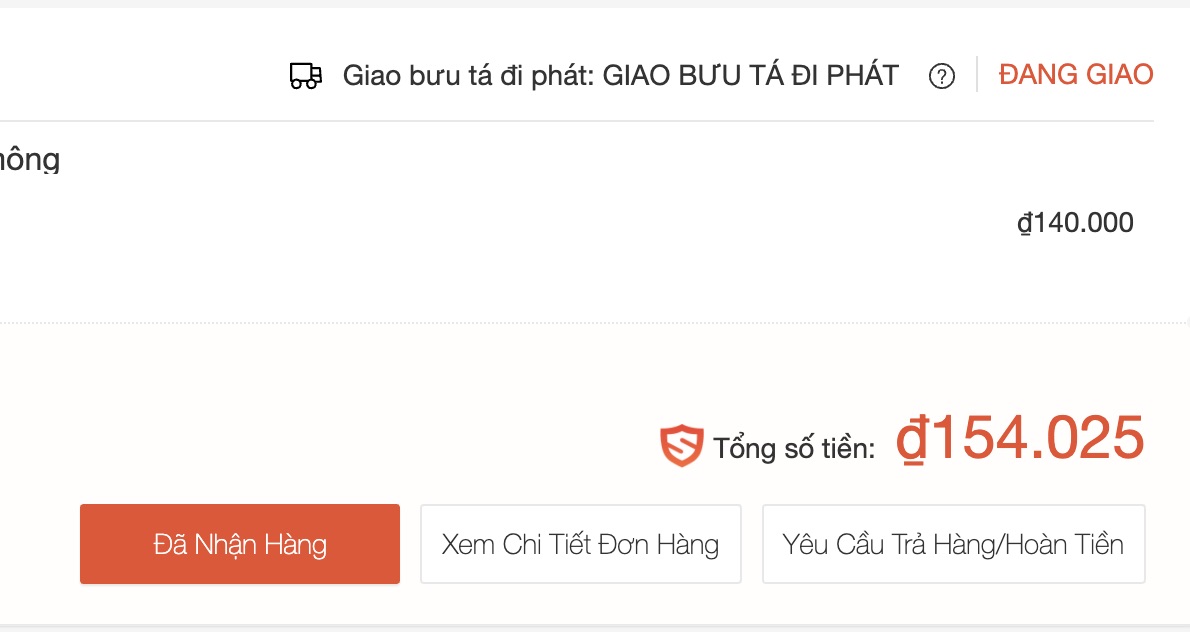Click the đ symbol before 140.000

tap(1024, 223)
